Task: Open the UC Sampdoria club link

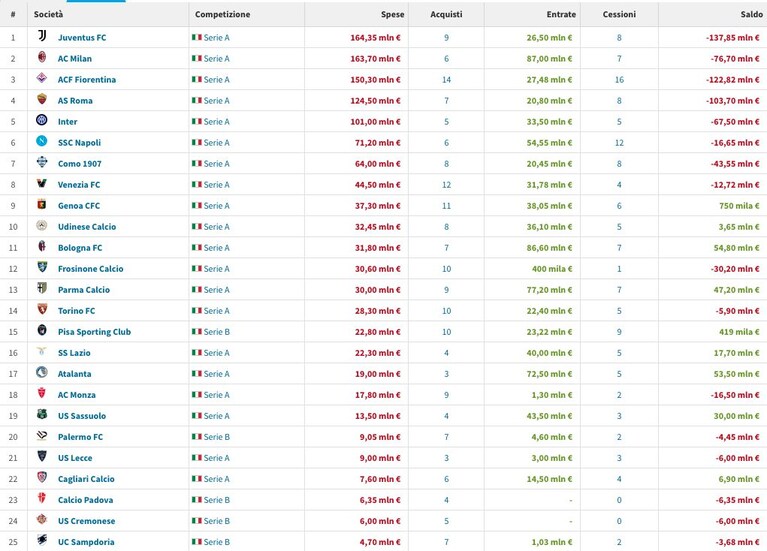Action: pos(86,542)
